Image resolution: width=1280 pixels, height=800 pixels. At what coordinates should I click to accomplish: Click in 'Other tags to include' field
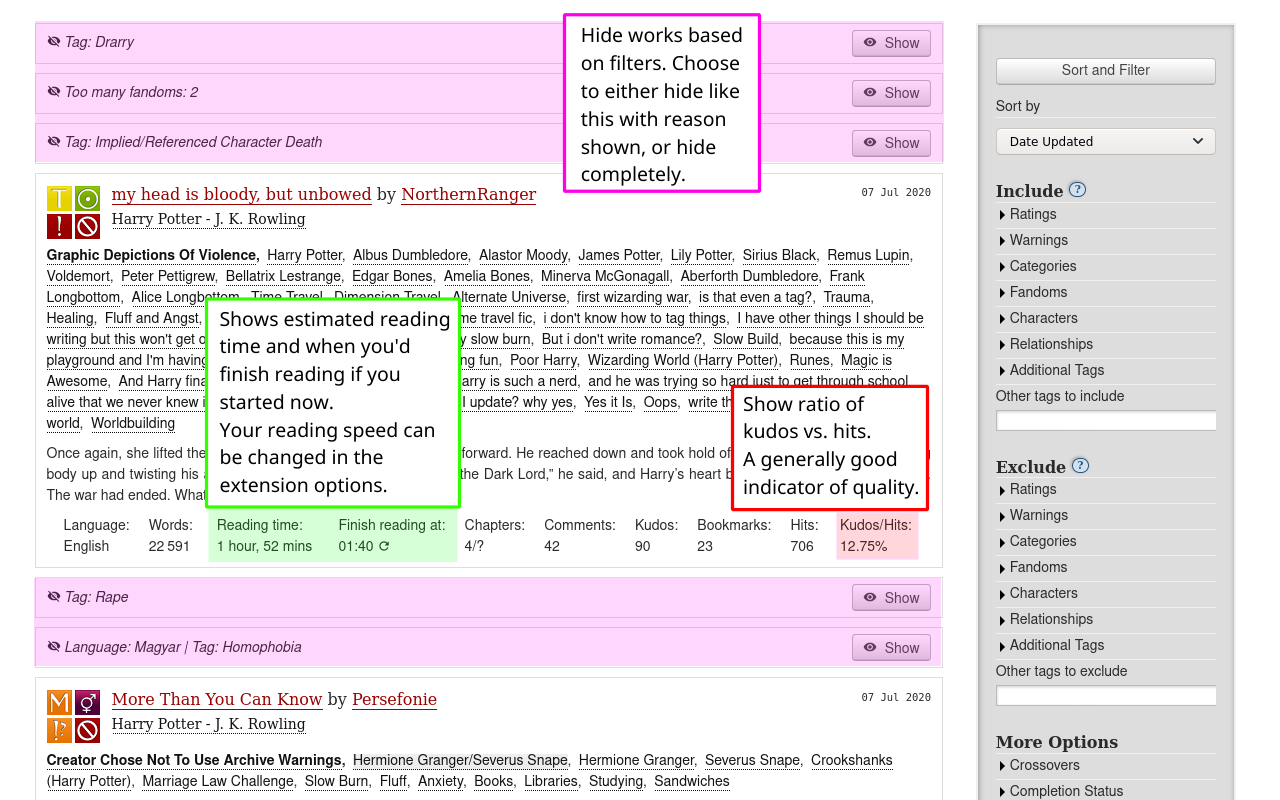[1106, 421]
